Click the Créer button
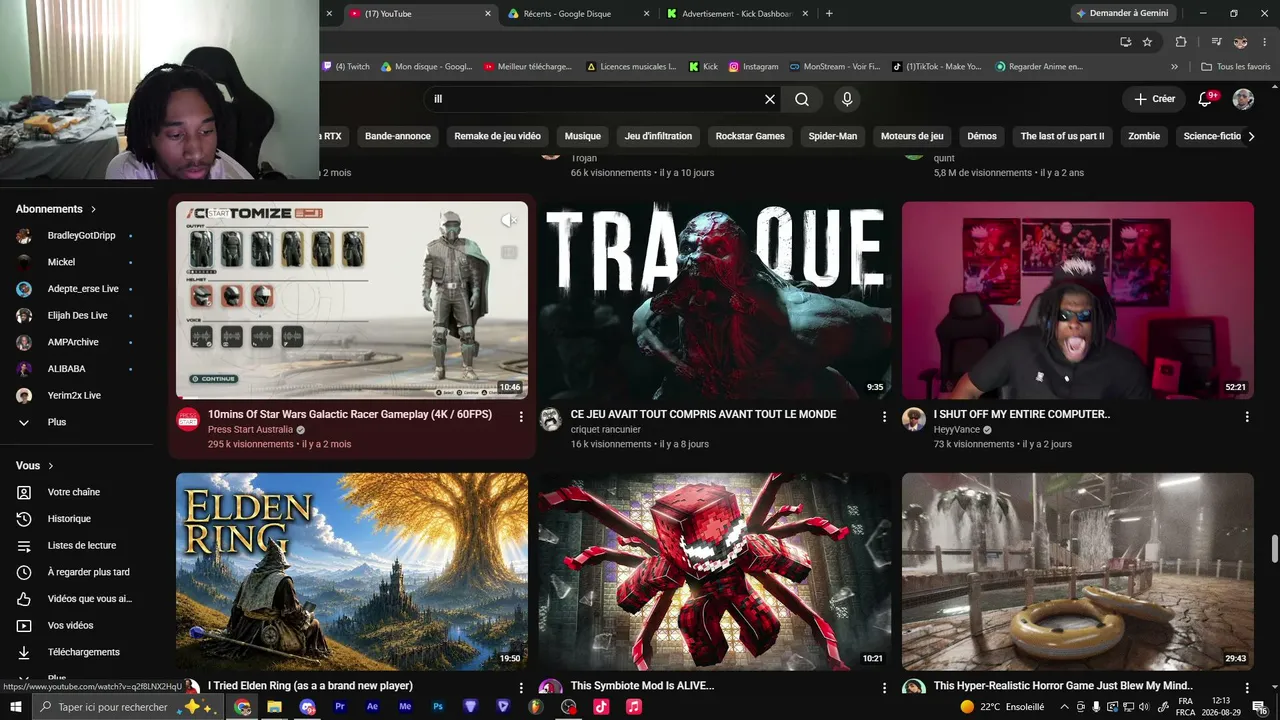Viewport: 1280px width, 720px height. point(1154,99)
